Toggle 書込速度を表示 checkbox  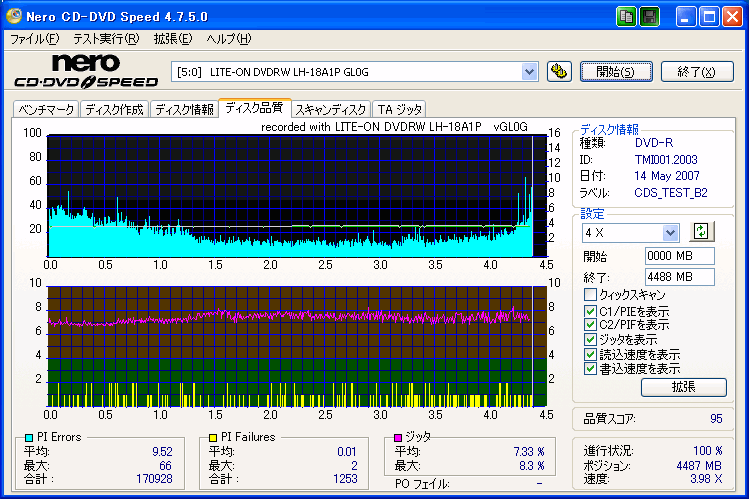590,369
